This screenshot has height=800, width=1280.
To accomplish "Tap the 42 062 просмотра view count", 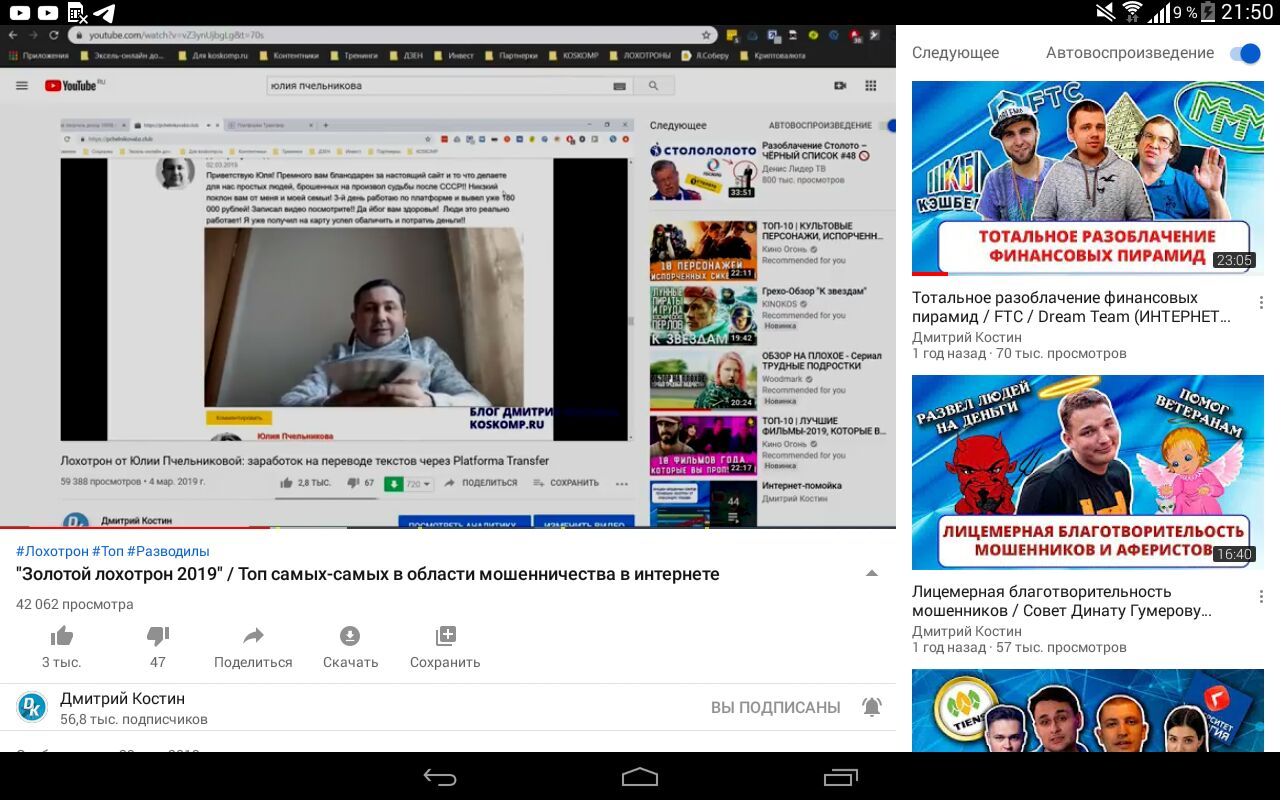I will [75, 604].
